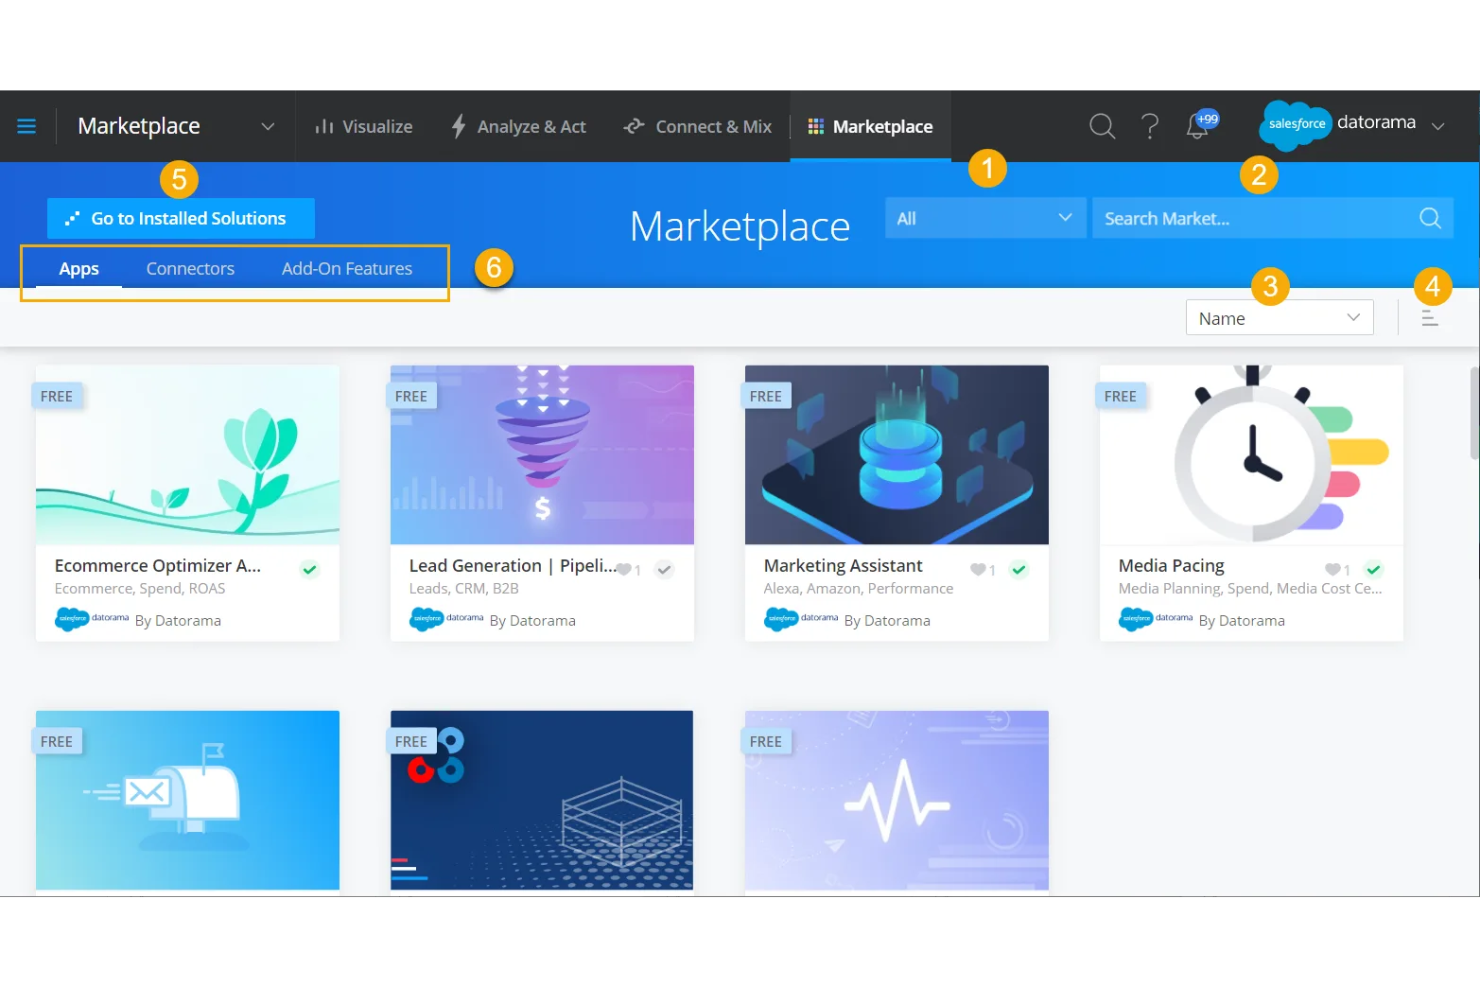Click Go to Installed Solutions
1480x987 pixels.
tap(180, 218)
